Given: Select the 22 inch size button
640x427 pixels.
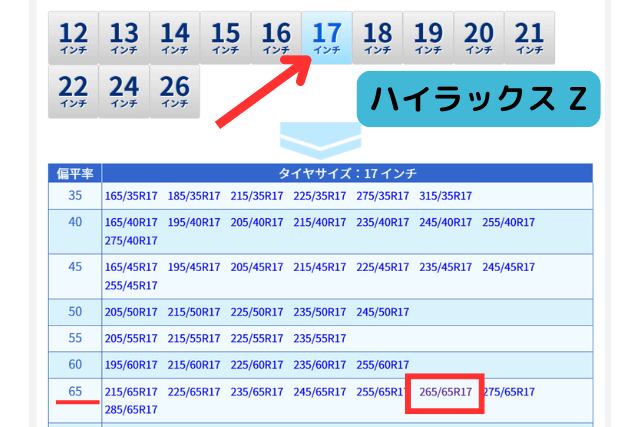Looking at the screenshot, I should pyautogui.click(x=73, y=92).
